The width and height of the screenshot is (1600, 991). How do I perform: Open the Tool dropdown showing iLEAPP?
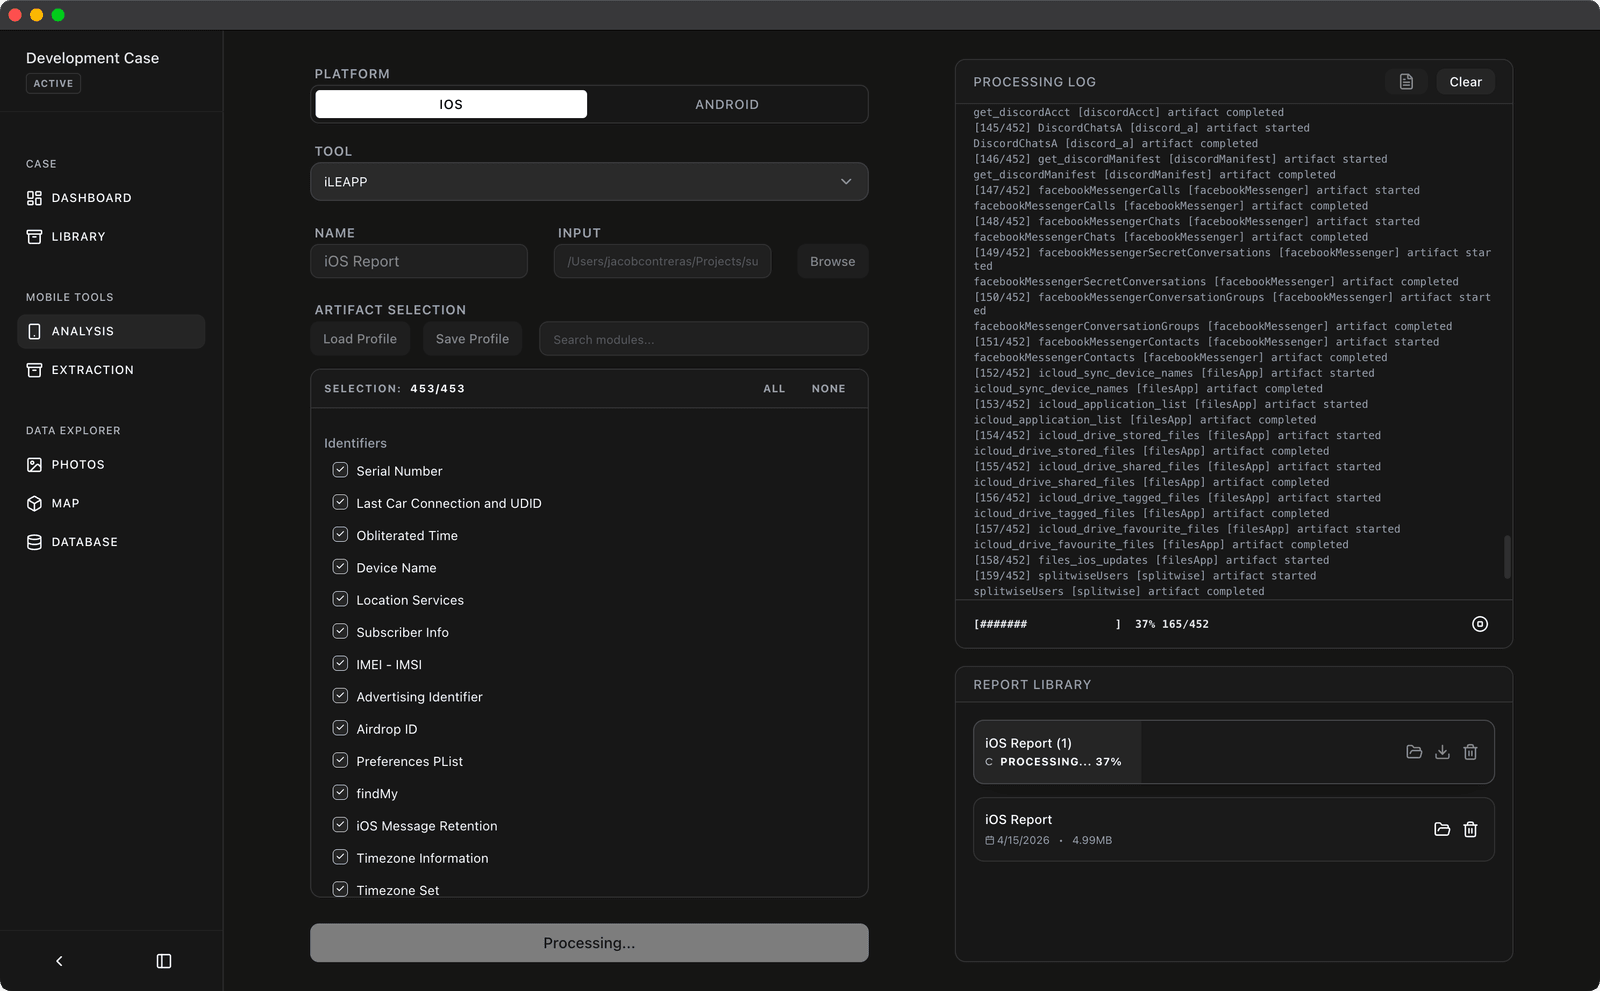(589, 182)
